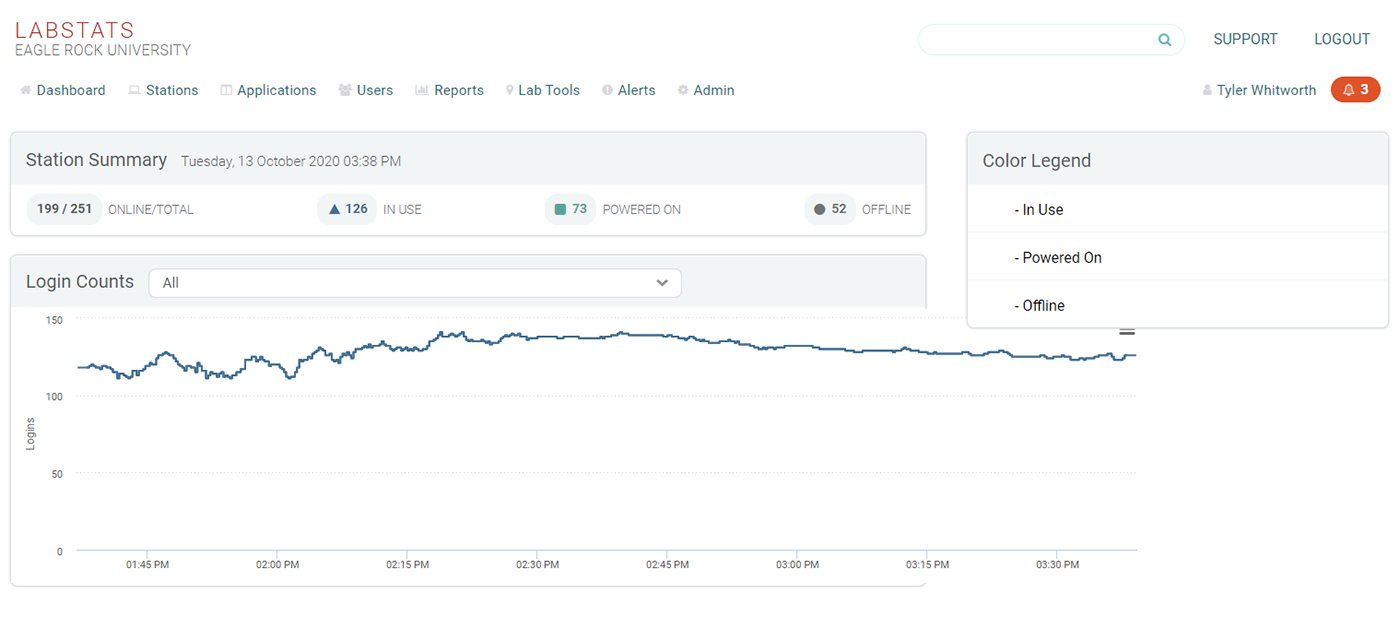Open the Applications menu
This screenshot has height=629, width=1400.
tap(268, 90)
